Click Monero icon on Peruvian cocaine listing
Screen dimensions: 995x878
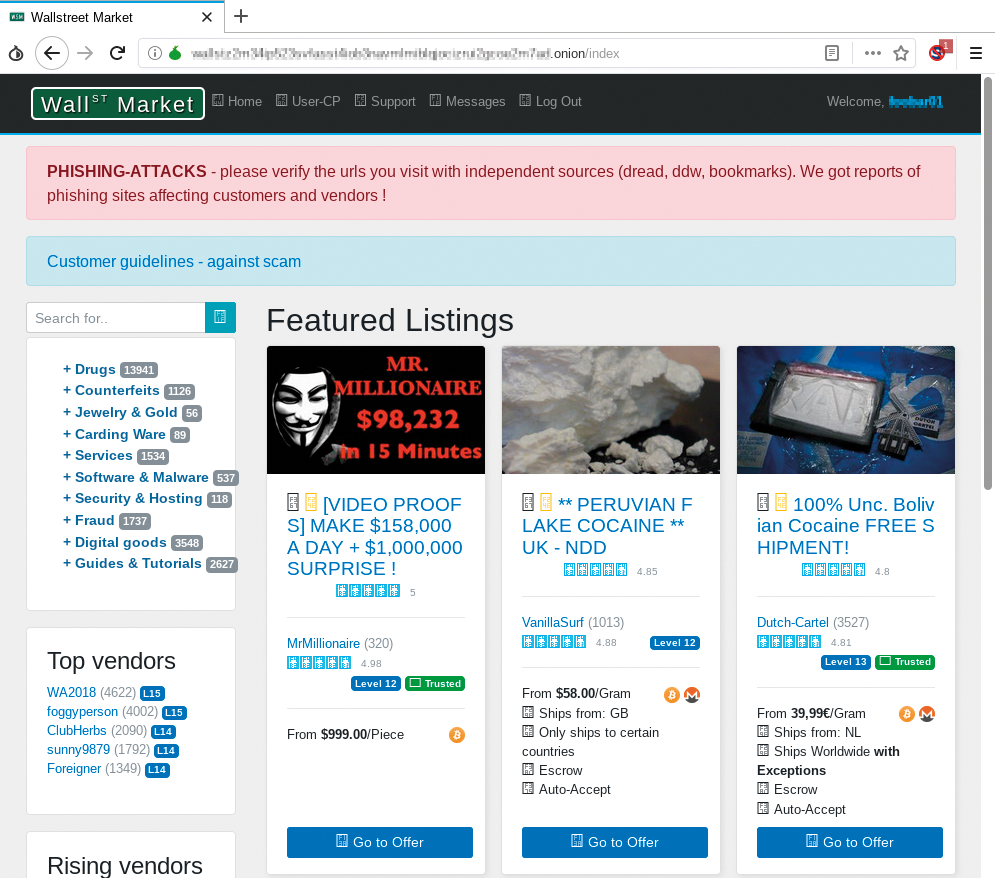pyautogui.click(x=692, y=695)
